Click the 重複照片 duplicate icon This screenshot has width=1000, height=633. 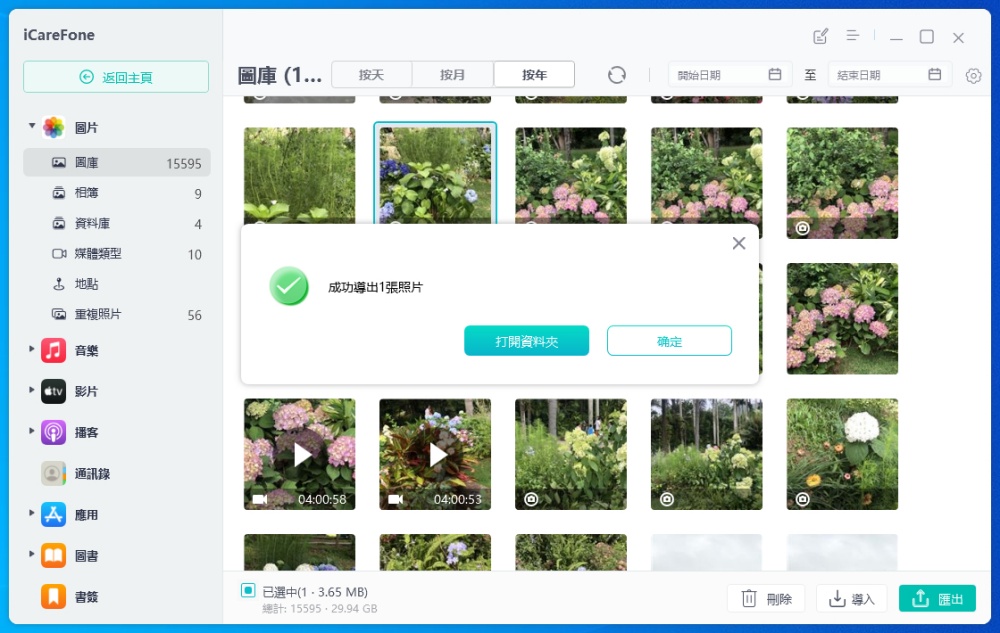point(59,314)
